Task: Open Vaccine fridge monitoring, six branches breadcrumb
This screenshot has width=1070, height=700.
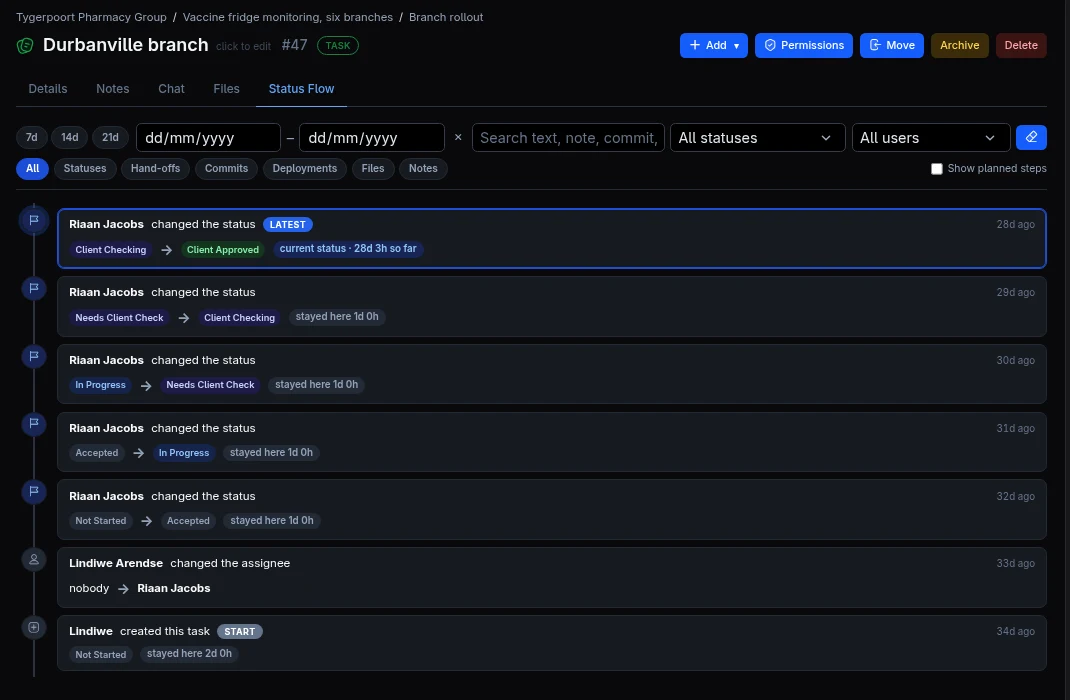Action: 288,17
